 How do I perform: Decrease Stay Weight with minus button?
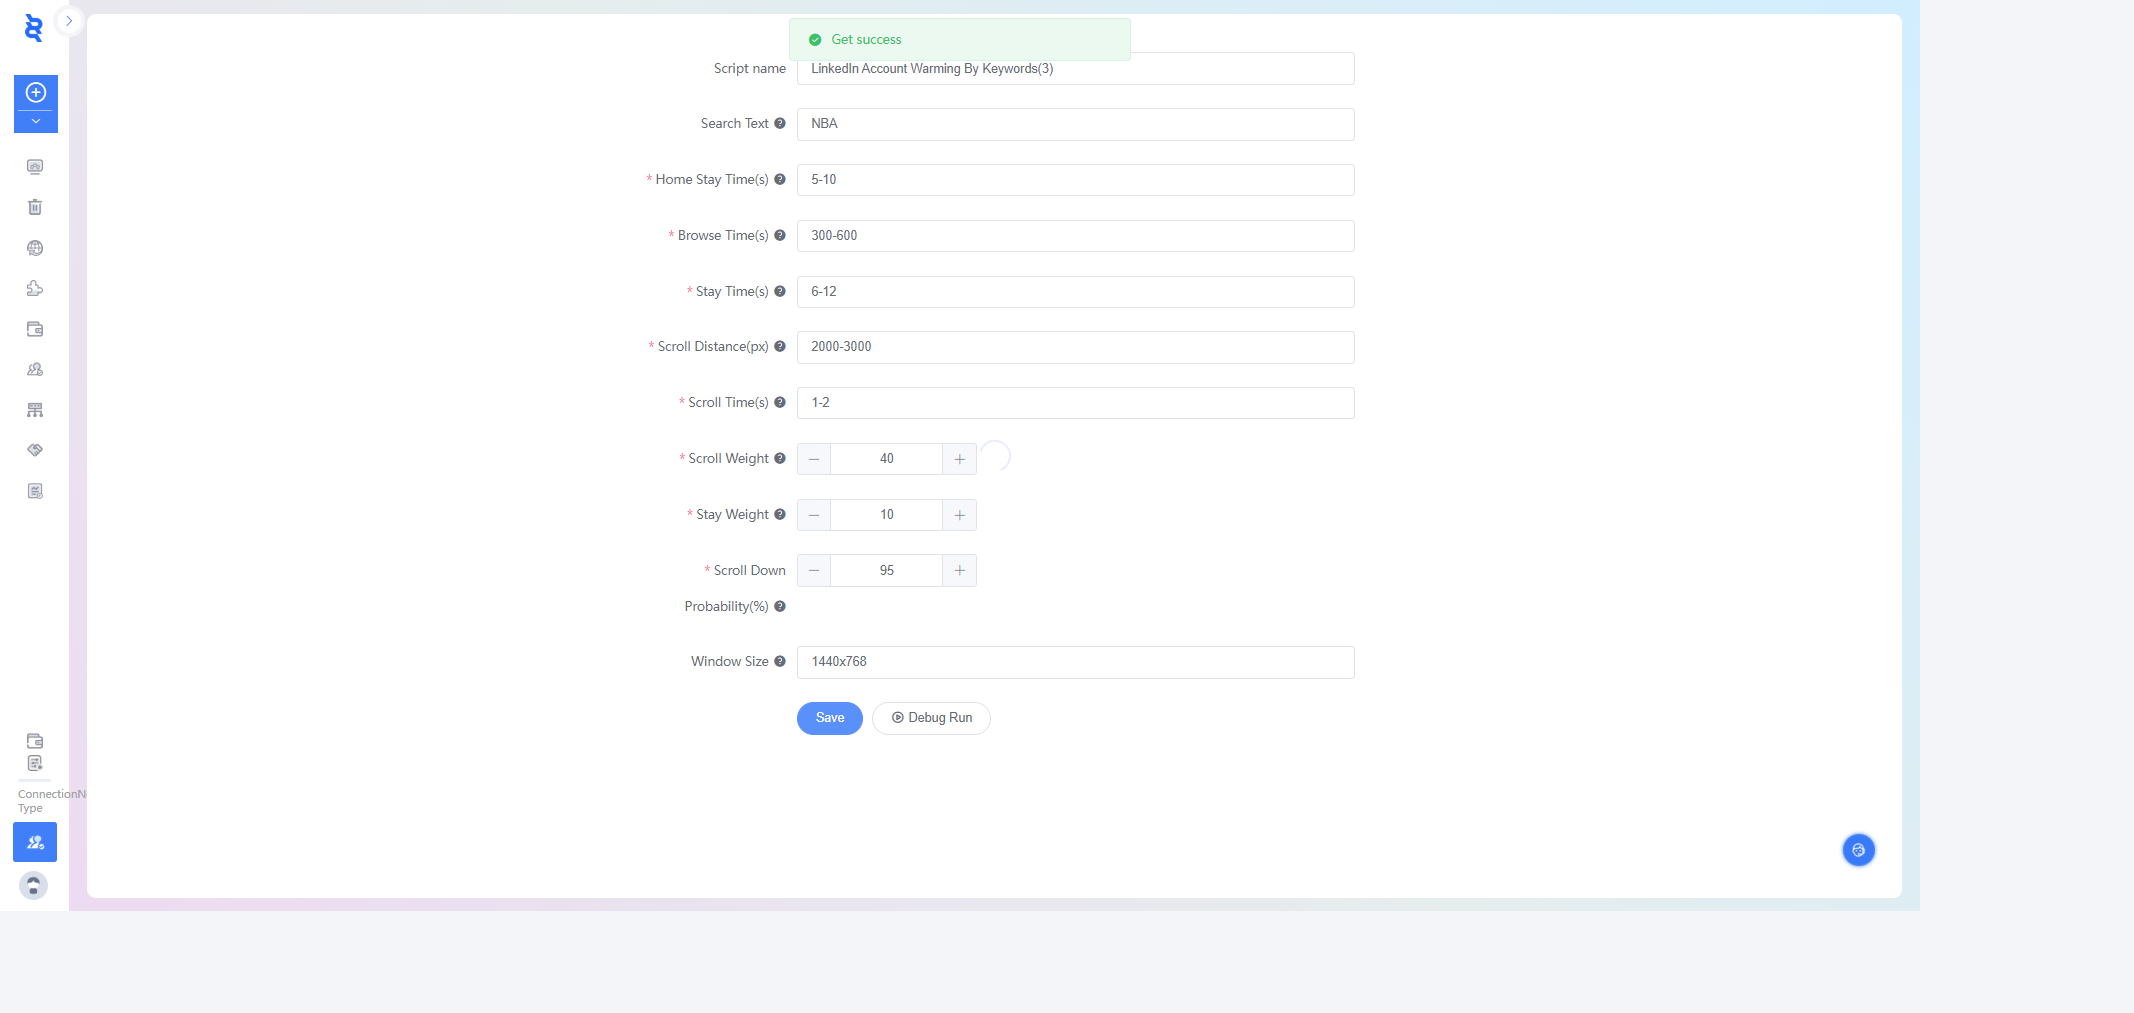[814, 515]
